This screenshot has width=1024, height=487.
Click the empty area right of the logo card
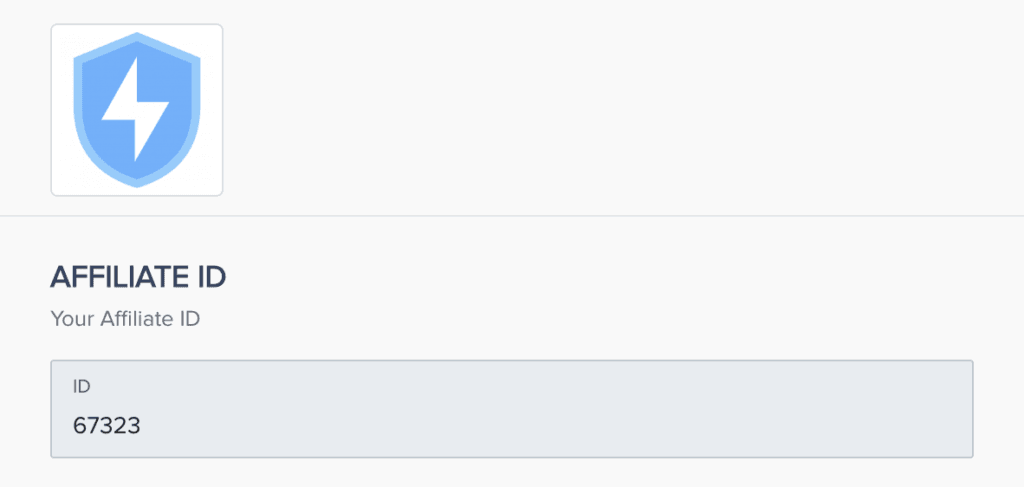[600, 110]
